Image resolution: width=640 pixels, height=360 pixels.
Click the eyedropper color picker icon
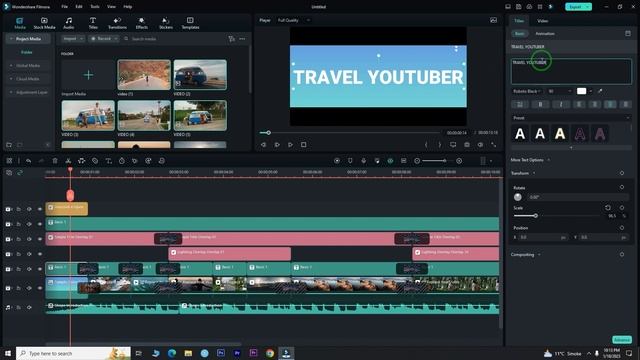click(600, 91)
